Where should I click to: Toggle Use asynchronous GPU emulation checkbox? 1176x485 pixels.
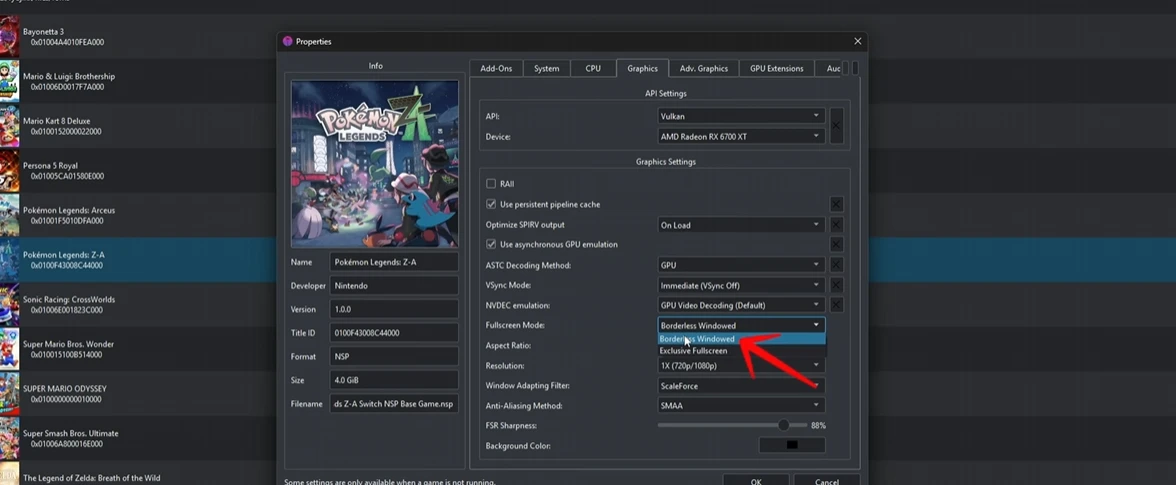(x=491, y=245)
